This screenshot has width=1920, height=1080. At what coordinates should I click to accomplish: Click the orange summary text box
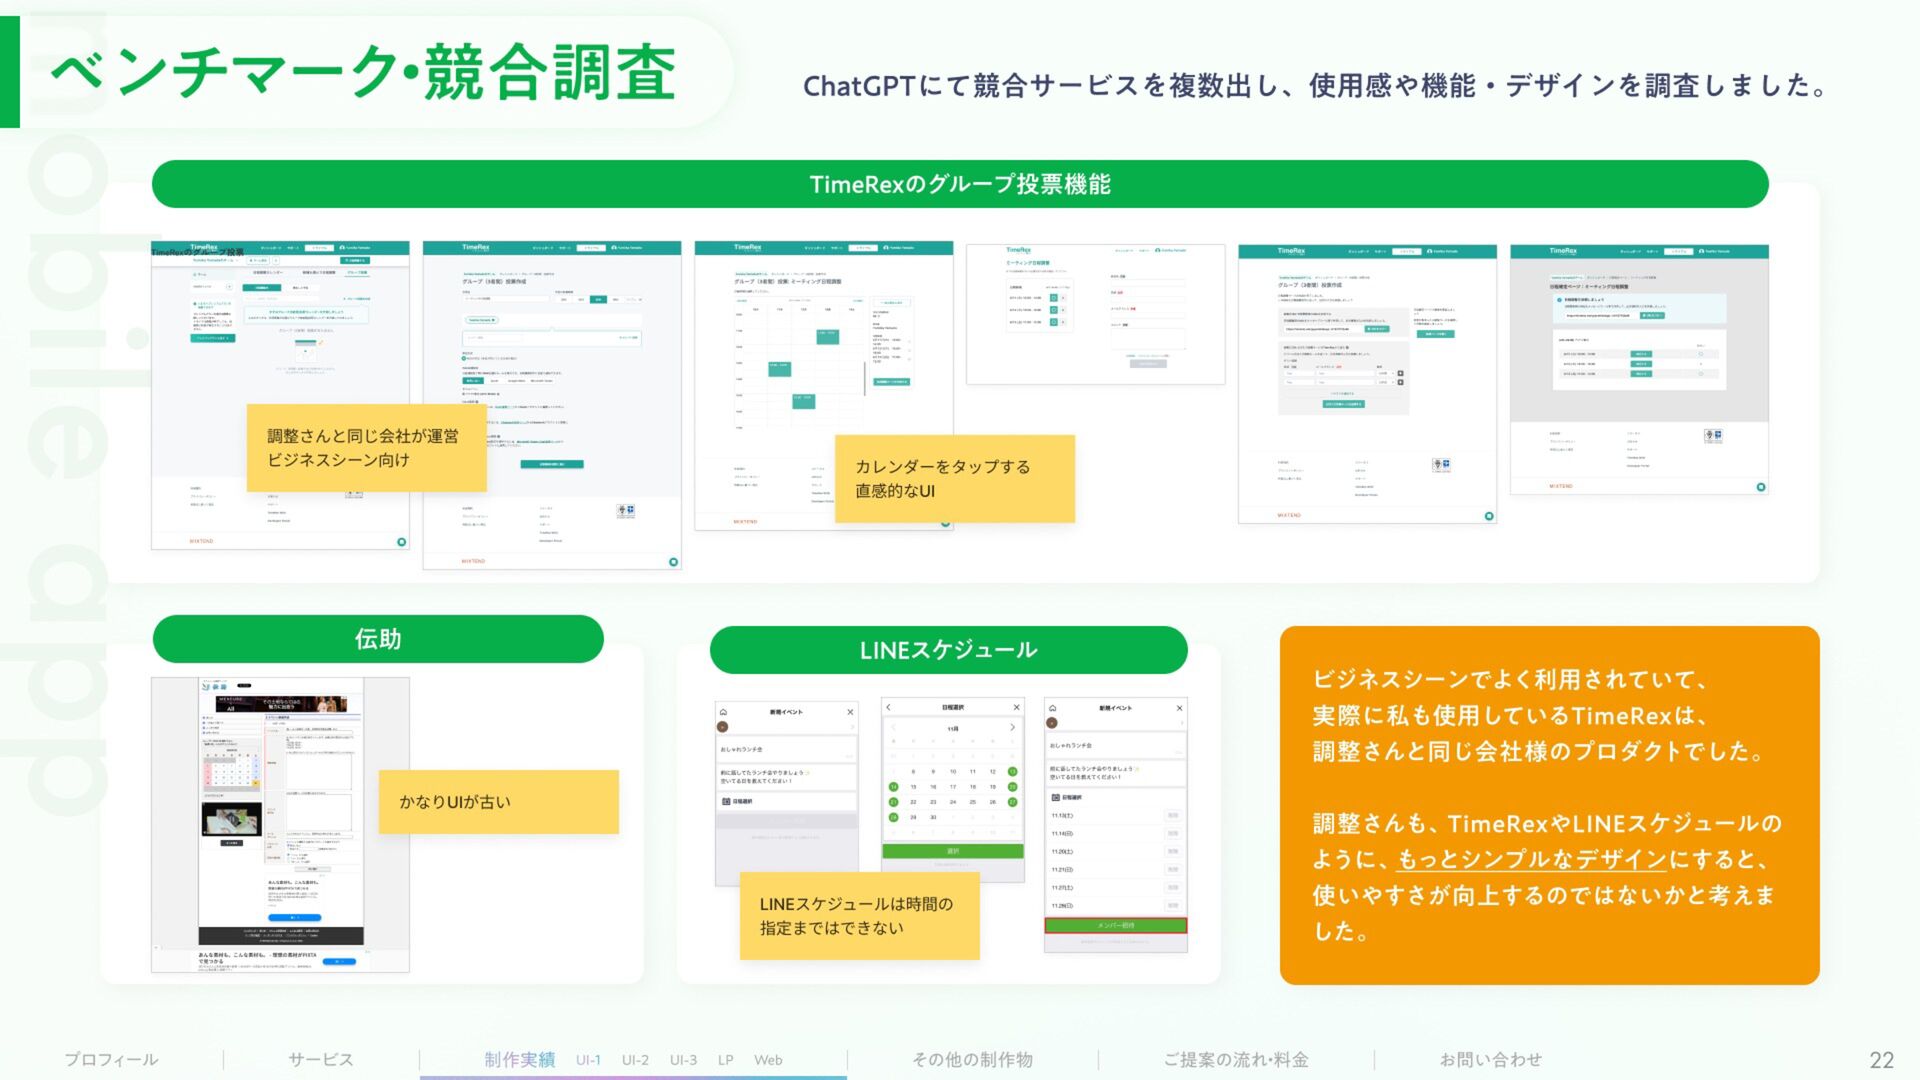(x=1550, y=805)
